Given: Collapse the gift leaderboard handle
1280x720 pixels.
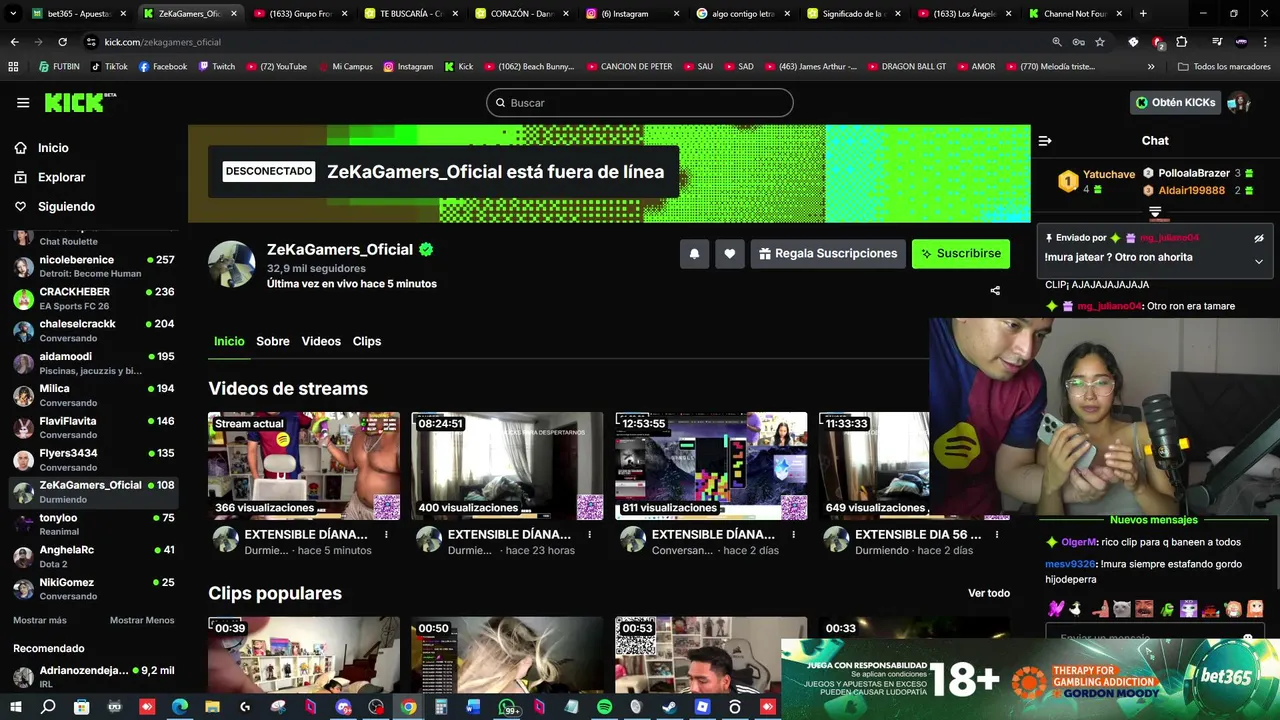Looking at the screenshot, I should pos(1155,212).
